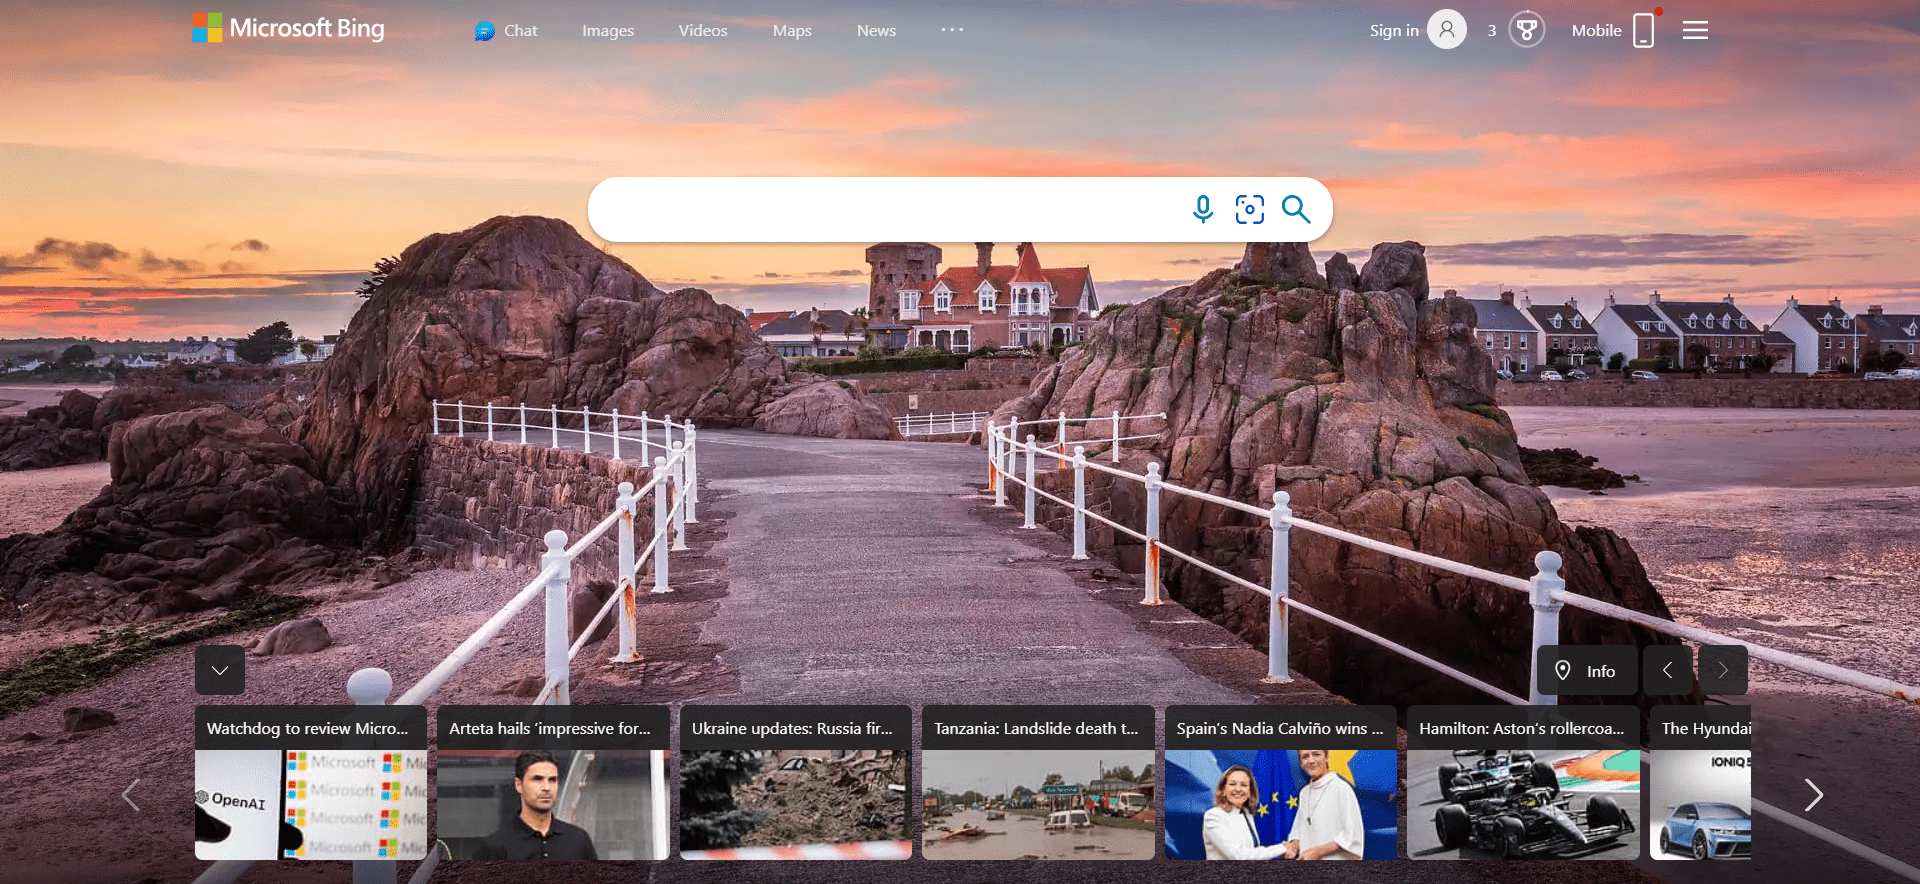
Task: Open the Arteta hails news thumbnail
Action: [553, 804]
